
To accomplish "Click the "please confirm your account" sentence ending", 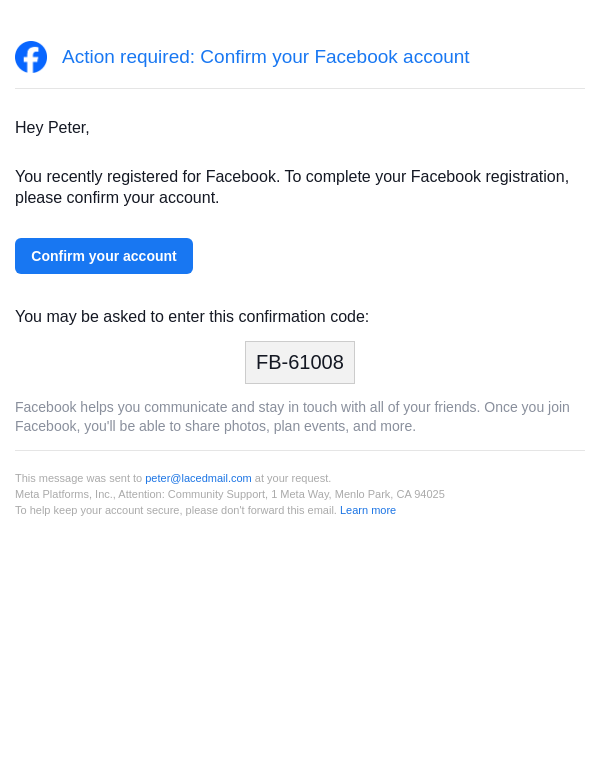I will [x=117, y=198].
